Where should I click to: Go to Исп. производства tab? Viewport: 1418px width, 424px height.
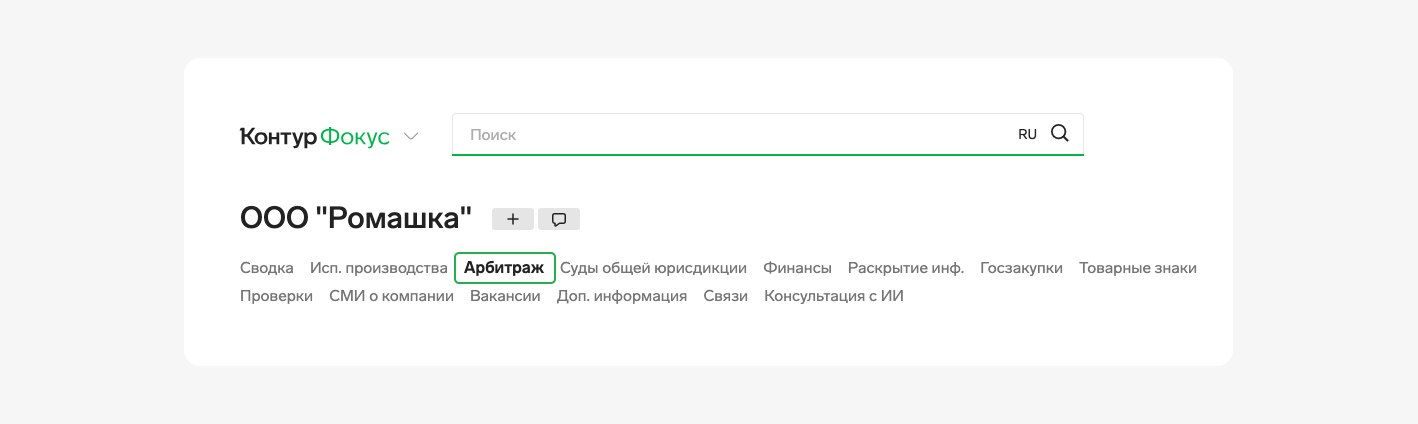(x=378, y=268)
